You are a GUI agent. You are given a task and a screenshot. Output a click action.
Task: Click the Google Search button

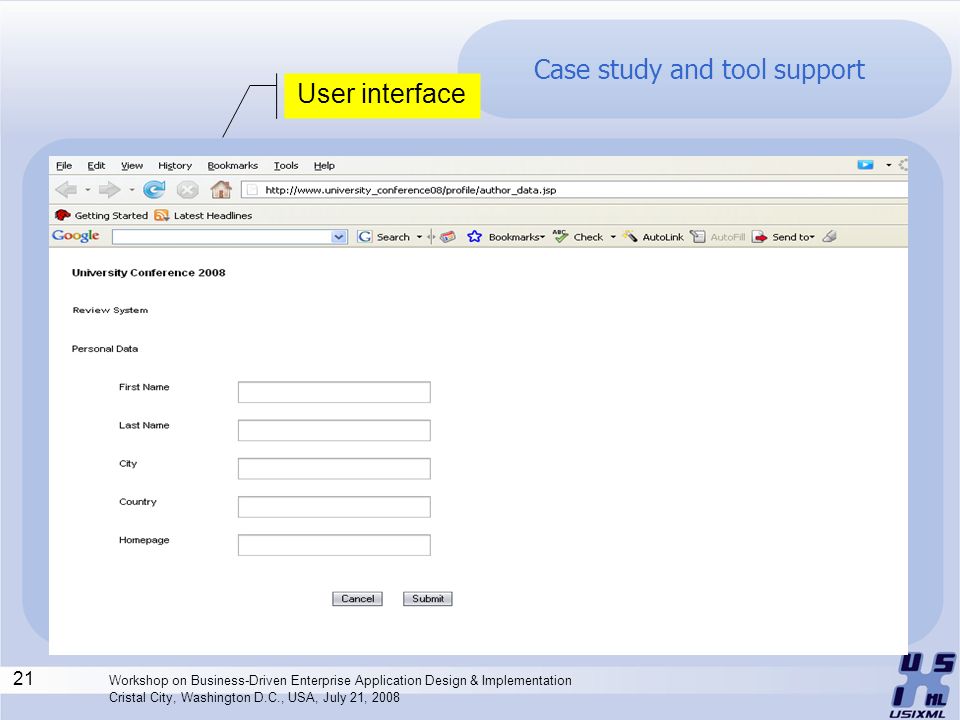[x=384, y=237]
